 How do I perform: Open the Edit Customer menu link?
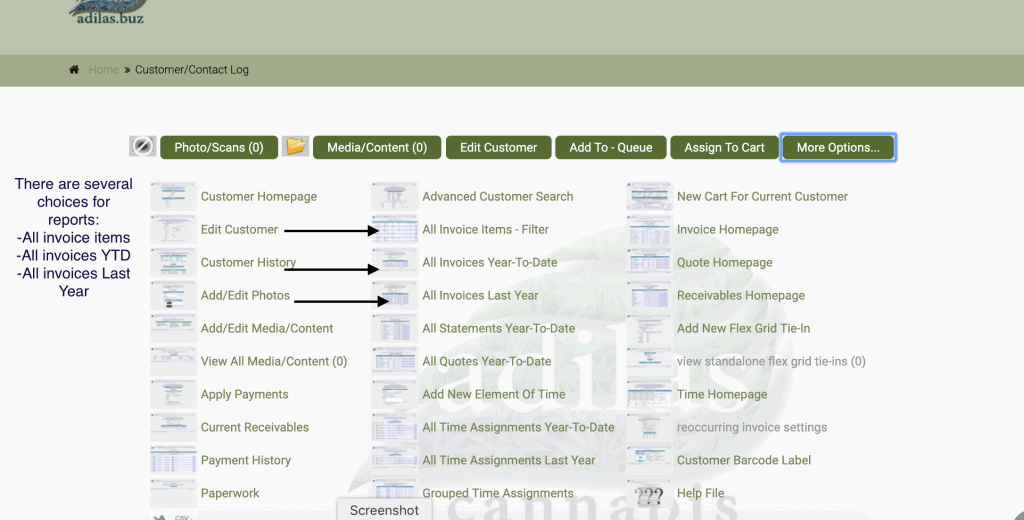(239, 229)
